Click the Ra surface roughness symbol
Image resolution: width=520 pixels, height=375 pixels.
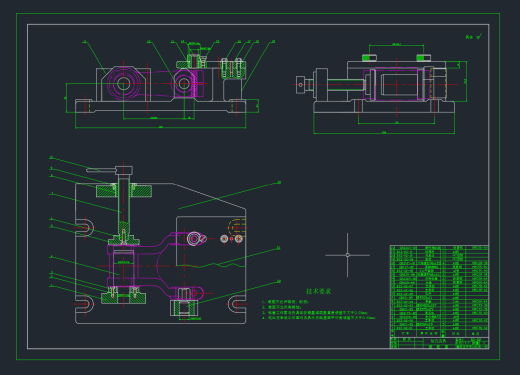474,37
